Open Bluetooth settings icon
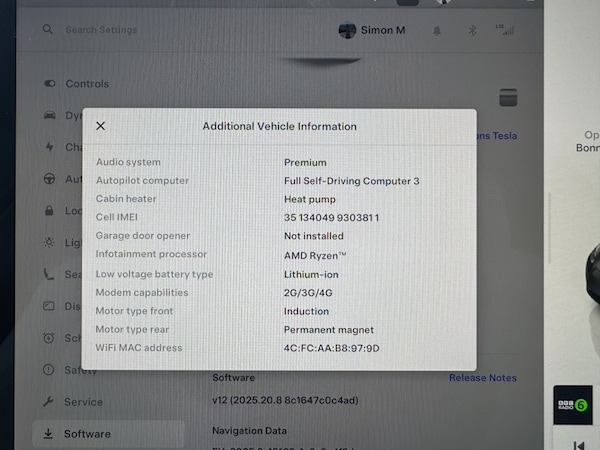 [x=475, y=31]
